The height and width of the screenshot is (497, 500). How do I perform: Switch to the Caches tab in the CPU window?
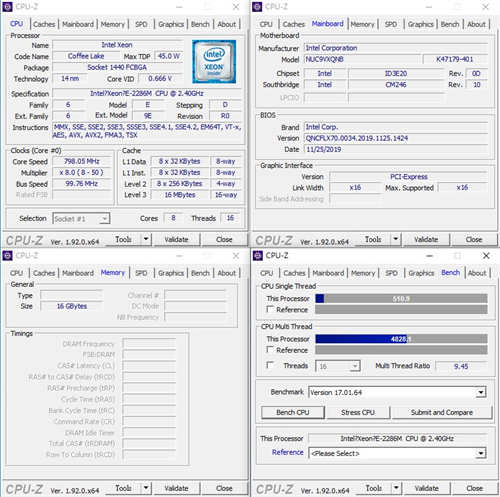(44, 24)
